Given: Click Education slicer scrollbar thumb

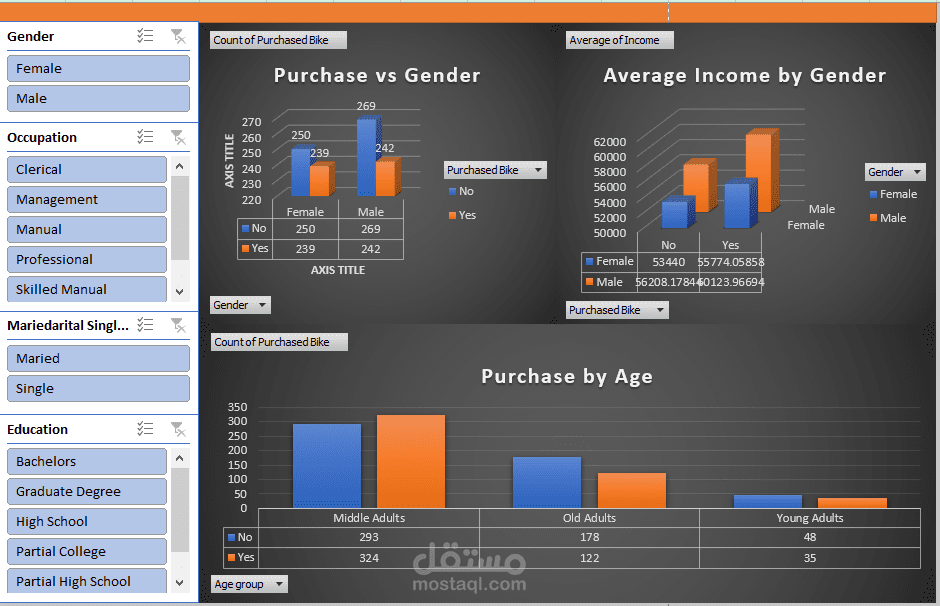Looking at the screenshot, I should (179, 510).
